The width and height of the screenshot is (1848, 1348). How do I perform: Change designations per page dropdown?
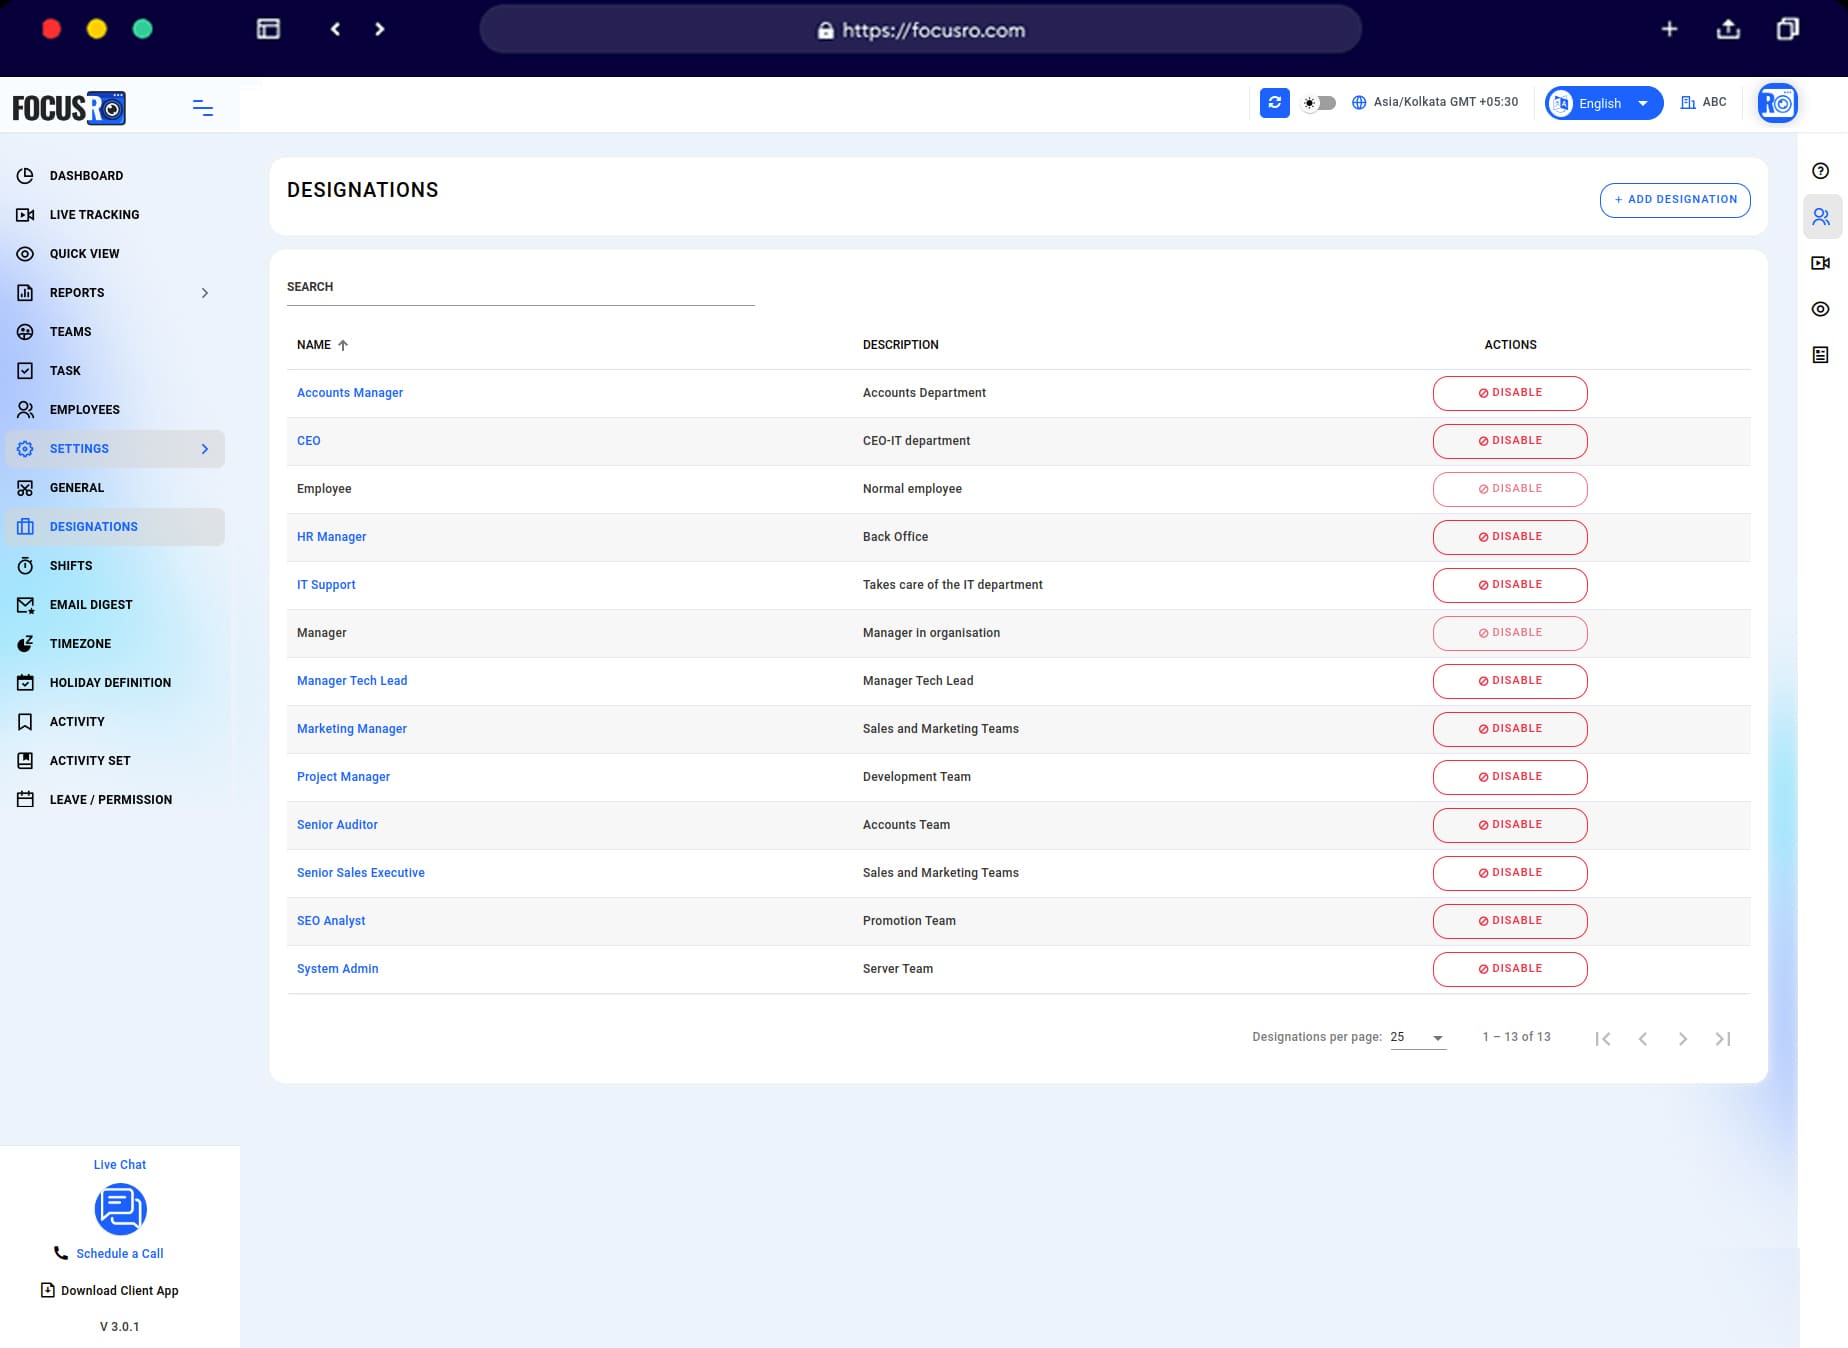1415,1037
